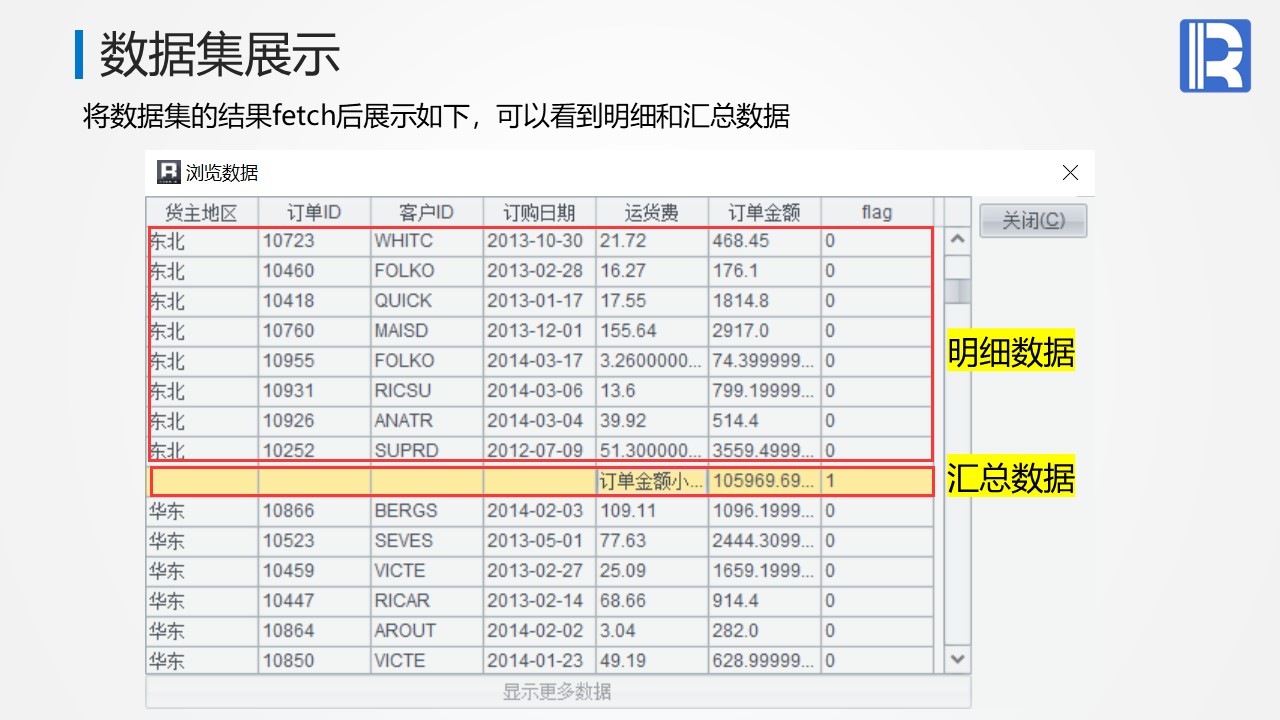Select the amount cell 514.4
The height and width of the screenshot is (720, 1280).
[765, 421]
